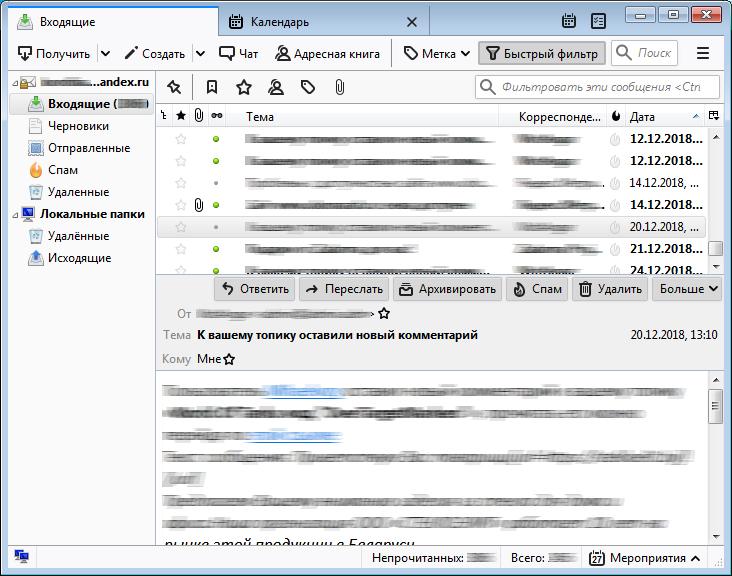The height and width of the screenshot is (576, 732).
Task: Star the first message in the list
Action: point(181,139)
